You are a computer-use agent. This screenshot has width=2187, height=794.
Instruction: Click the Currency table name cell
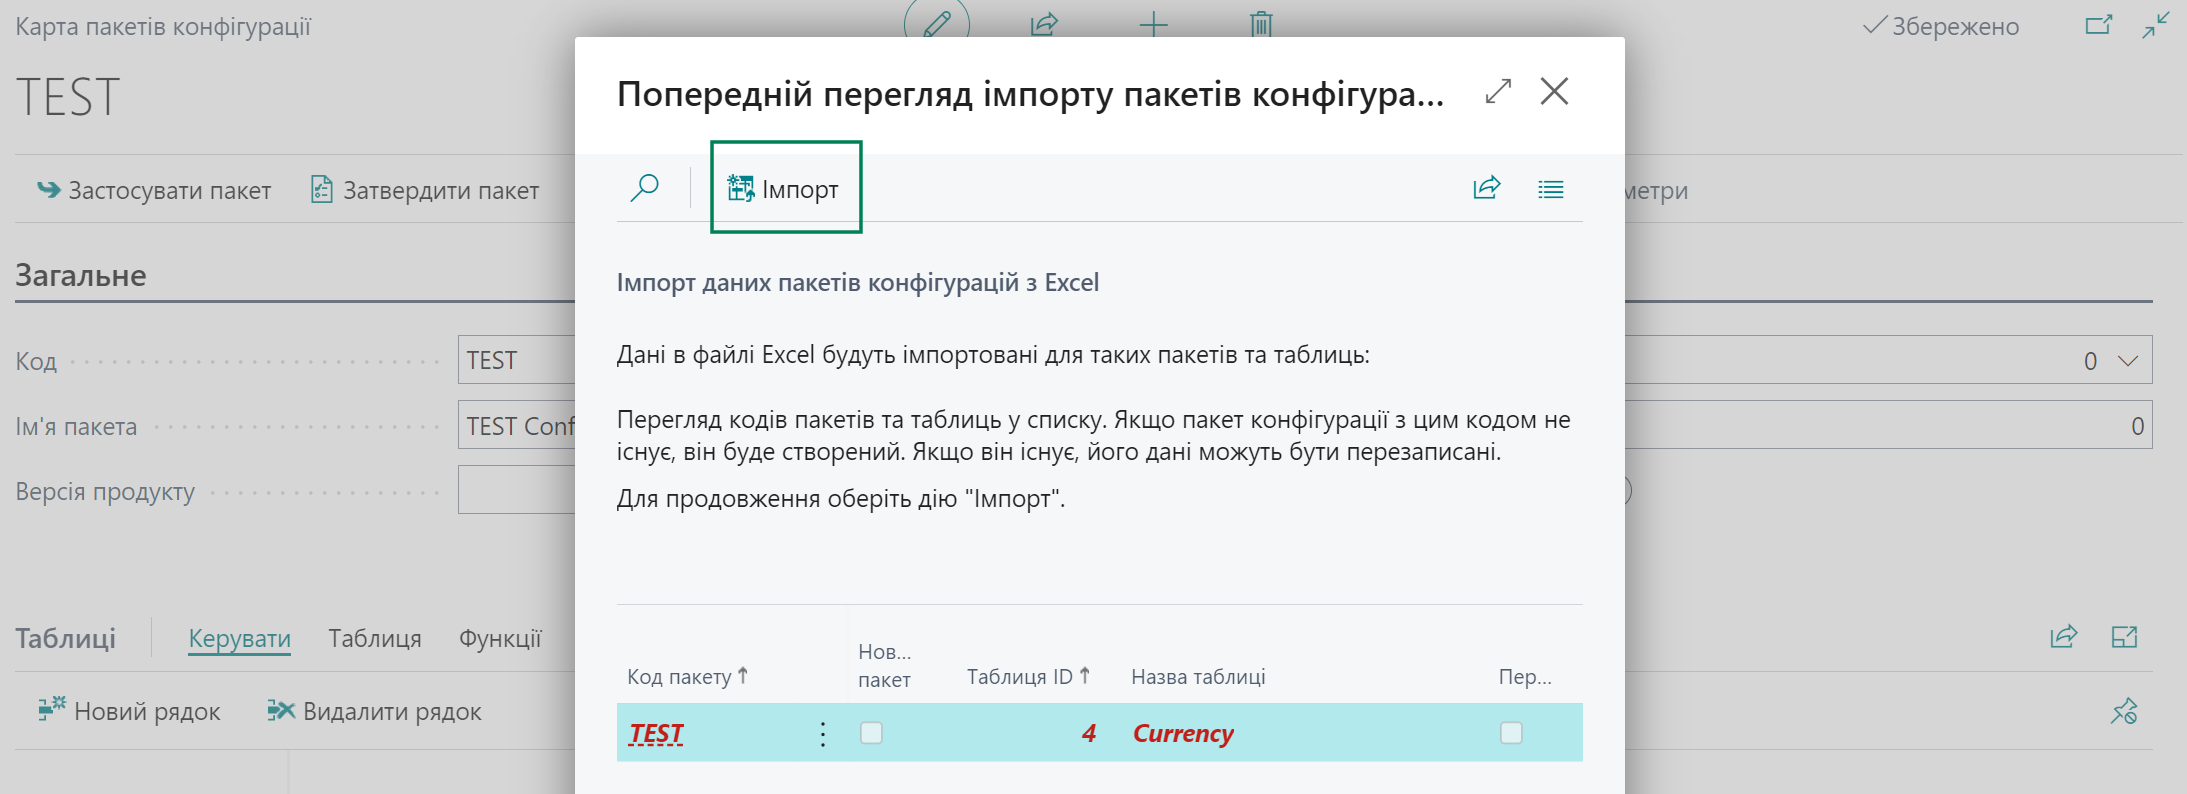pyautogui.click(x=1183, y=733)
